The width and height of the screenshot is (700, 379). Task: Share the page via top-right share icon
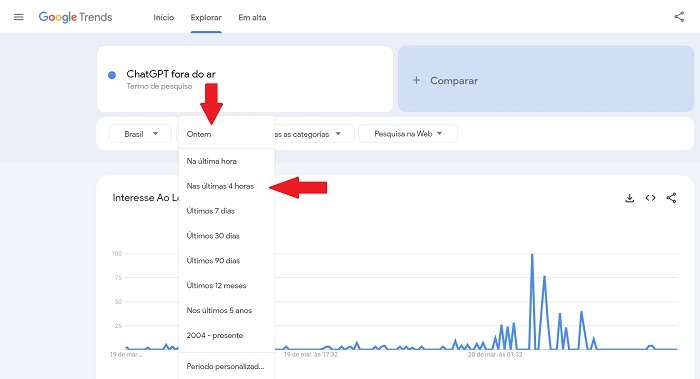pos(679,17)
